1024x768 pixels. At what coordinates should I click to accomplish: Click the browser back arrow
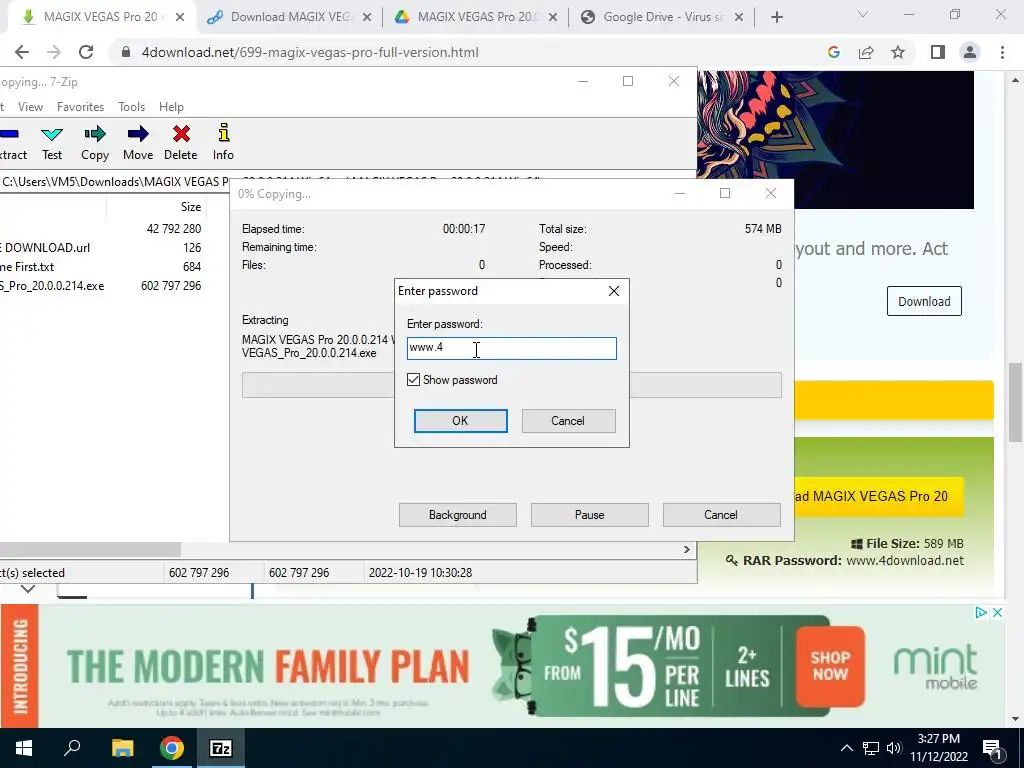22,52
